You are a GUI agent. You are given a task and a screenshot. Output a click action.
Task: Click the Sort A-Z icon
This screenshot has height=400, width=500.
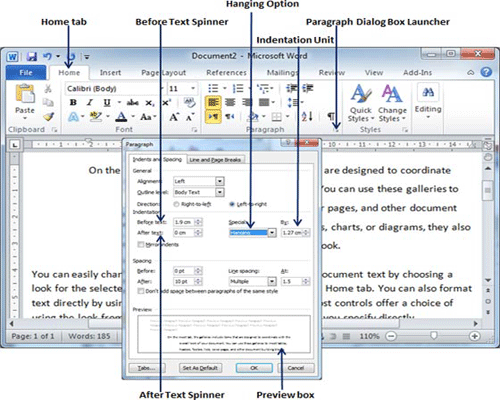[307, 116]
